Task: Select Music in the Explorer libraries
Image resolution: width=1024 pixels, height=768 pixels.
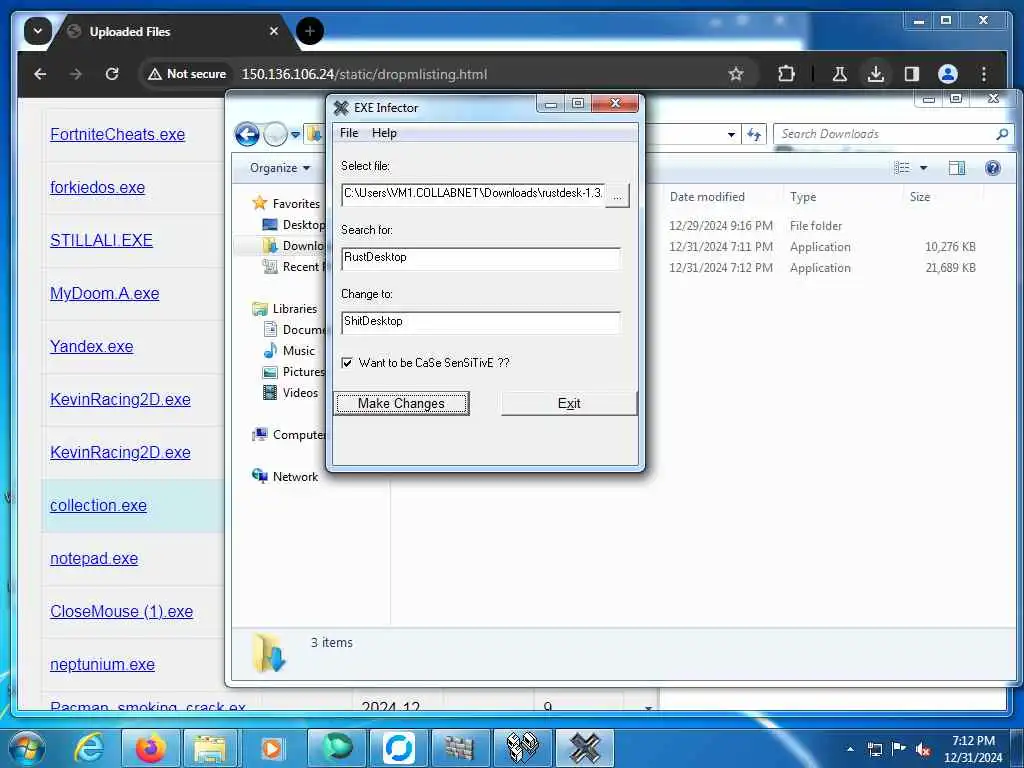Action: tap(298, 351)
